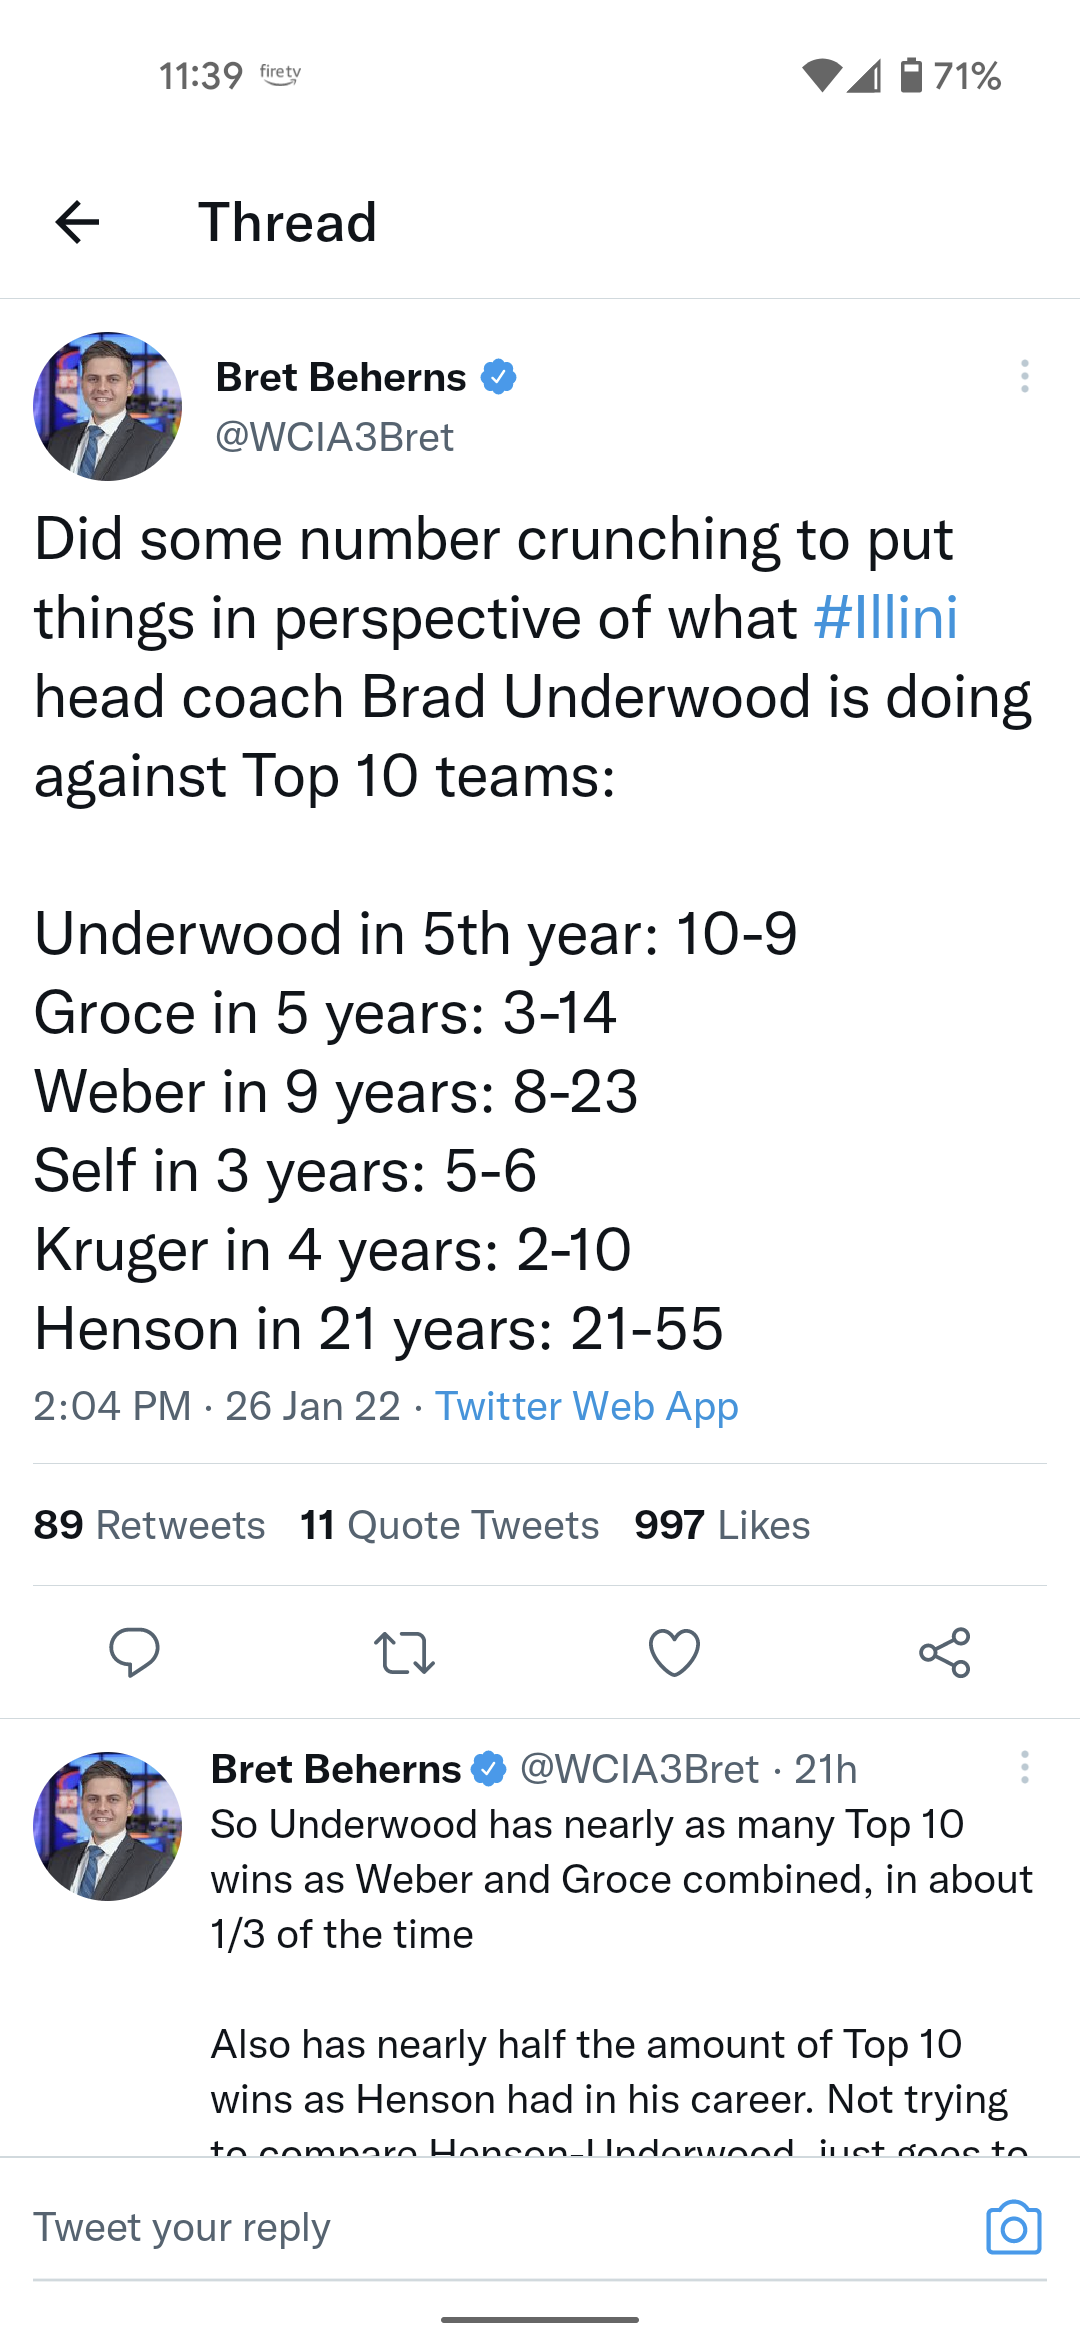Open more options for main tweet
Screen dimensions: 1080x2340
(x=1024, y=376)
